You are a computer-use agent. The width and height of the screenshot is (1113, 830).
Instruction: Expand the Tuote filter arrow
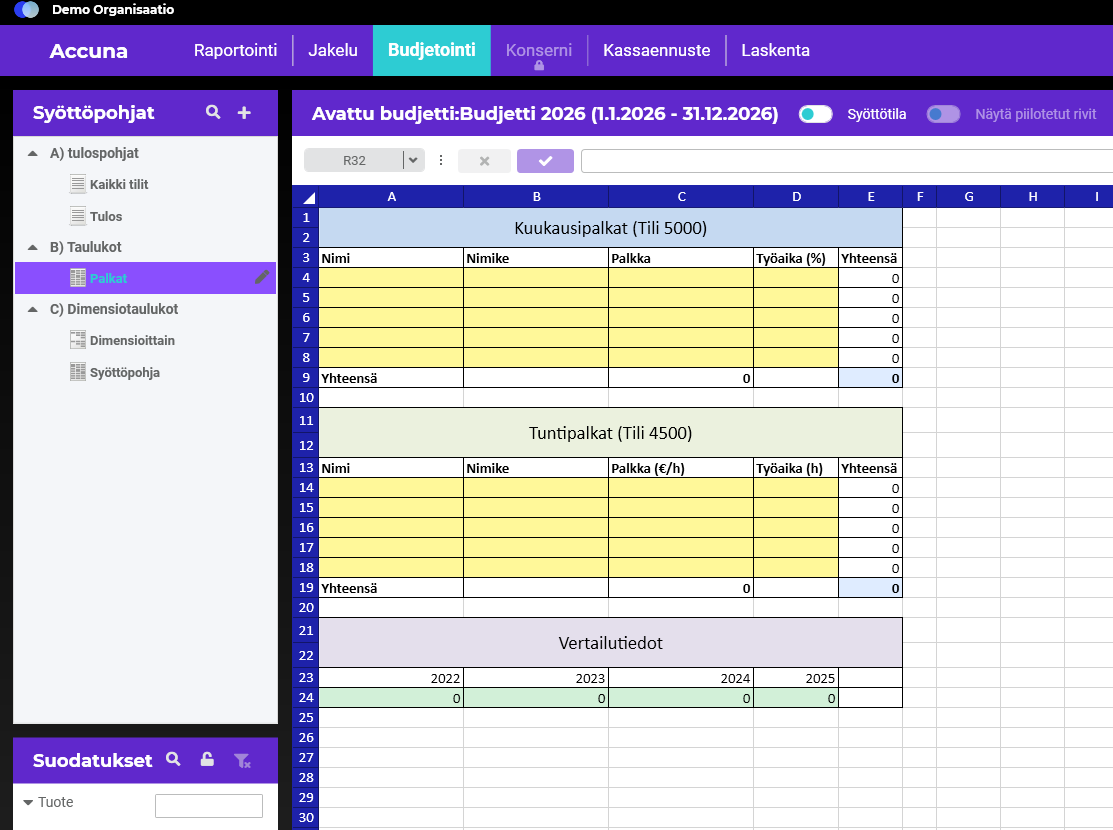(28, 802)
